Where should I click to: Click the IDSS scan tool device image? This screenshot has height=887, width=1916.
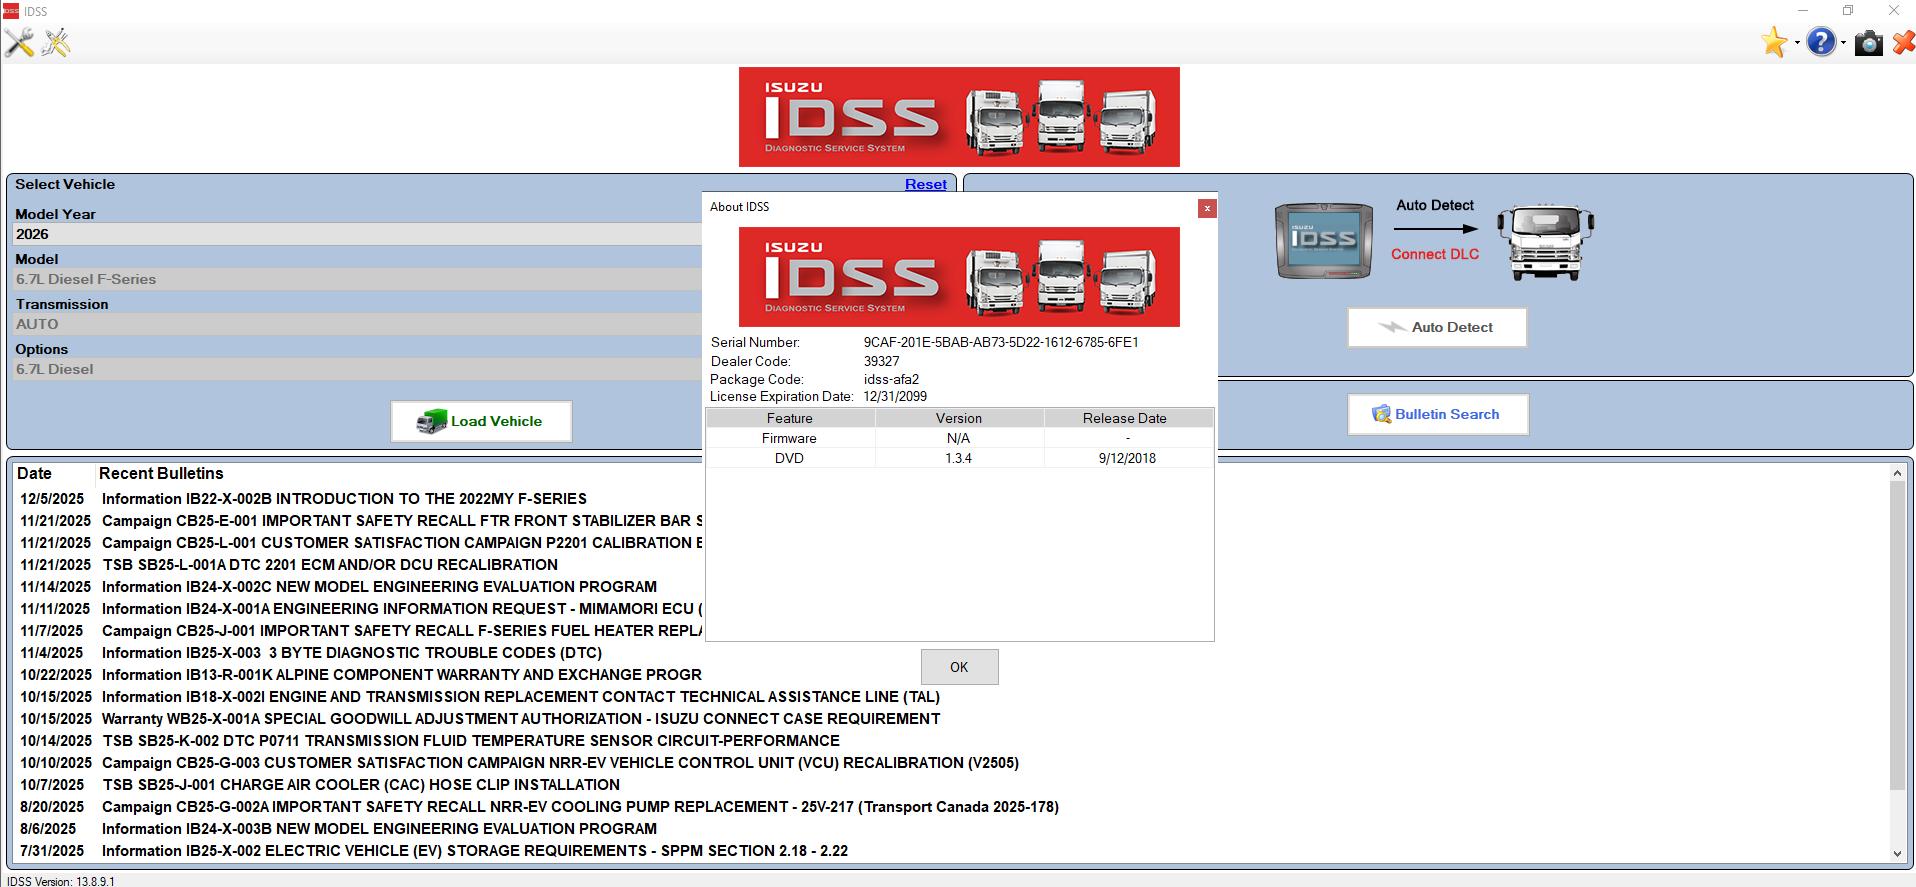click(1324, 240)
